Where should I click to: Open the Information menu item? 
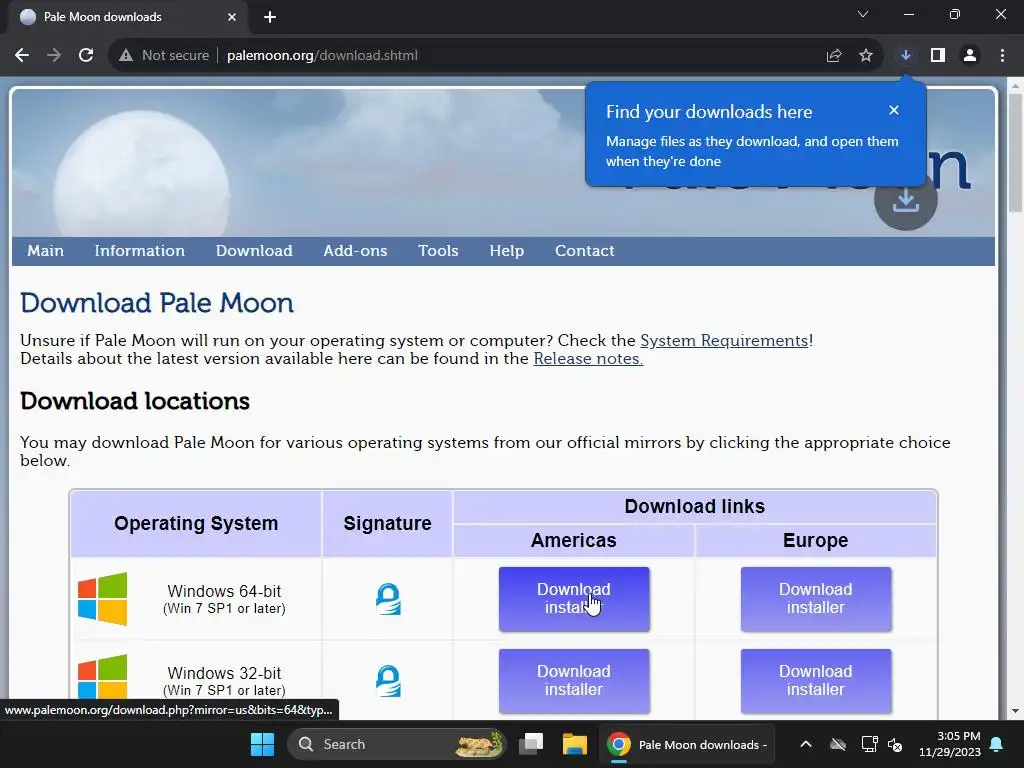140,251
